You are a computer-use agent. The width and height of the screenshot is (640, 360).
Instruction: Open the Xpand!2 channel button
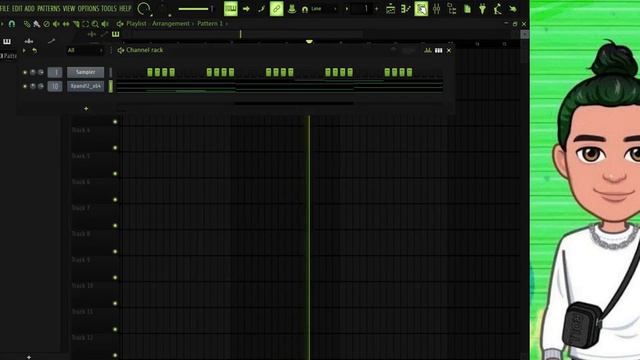tap(85, 86)
